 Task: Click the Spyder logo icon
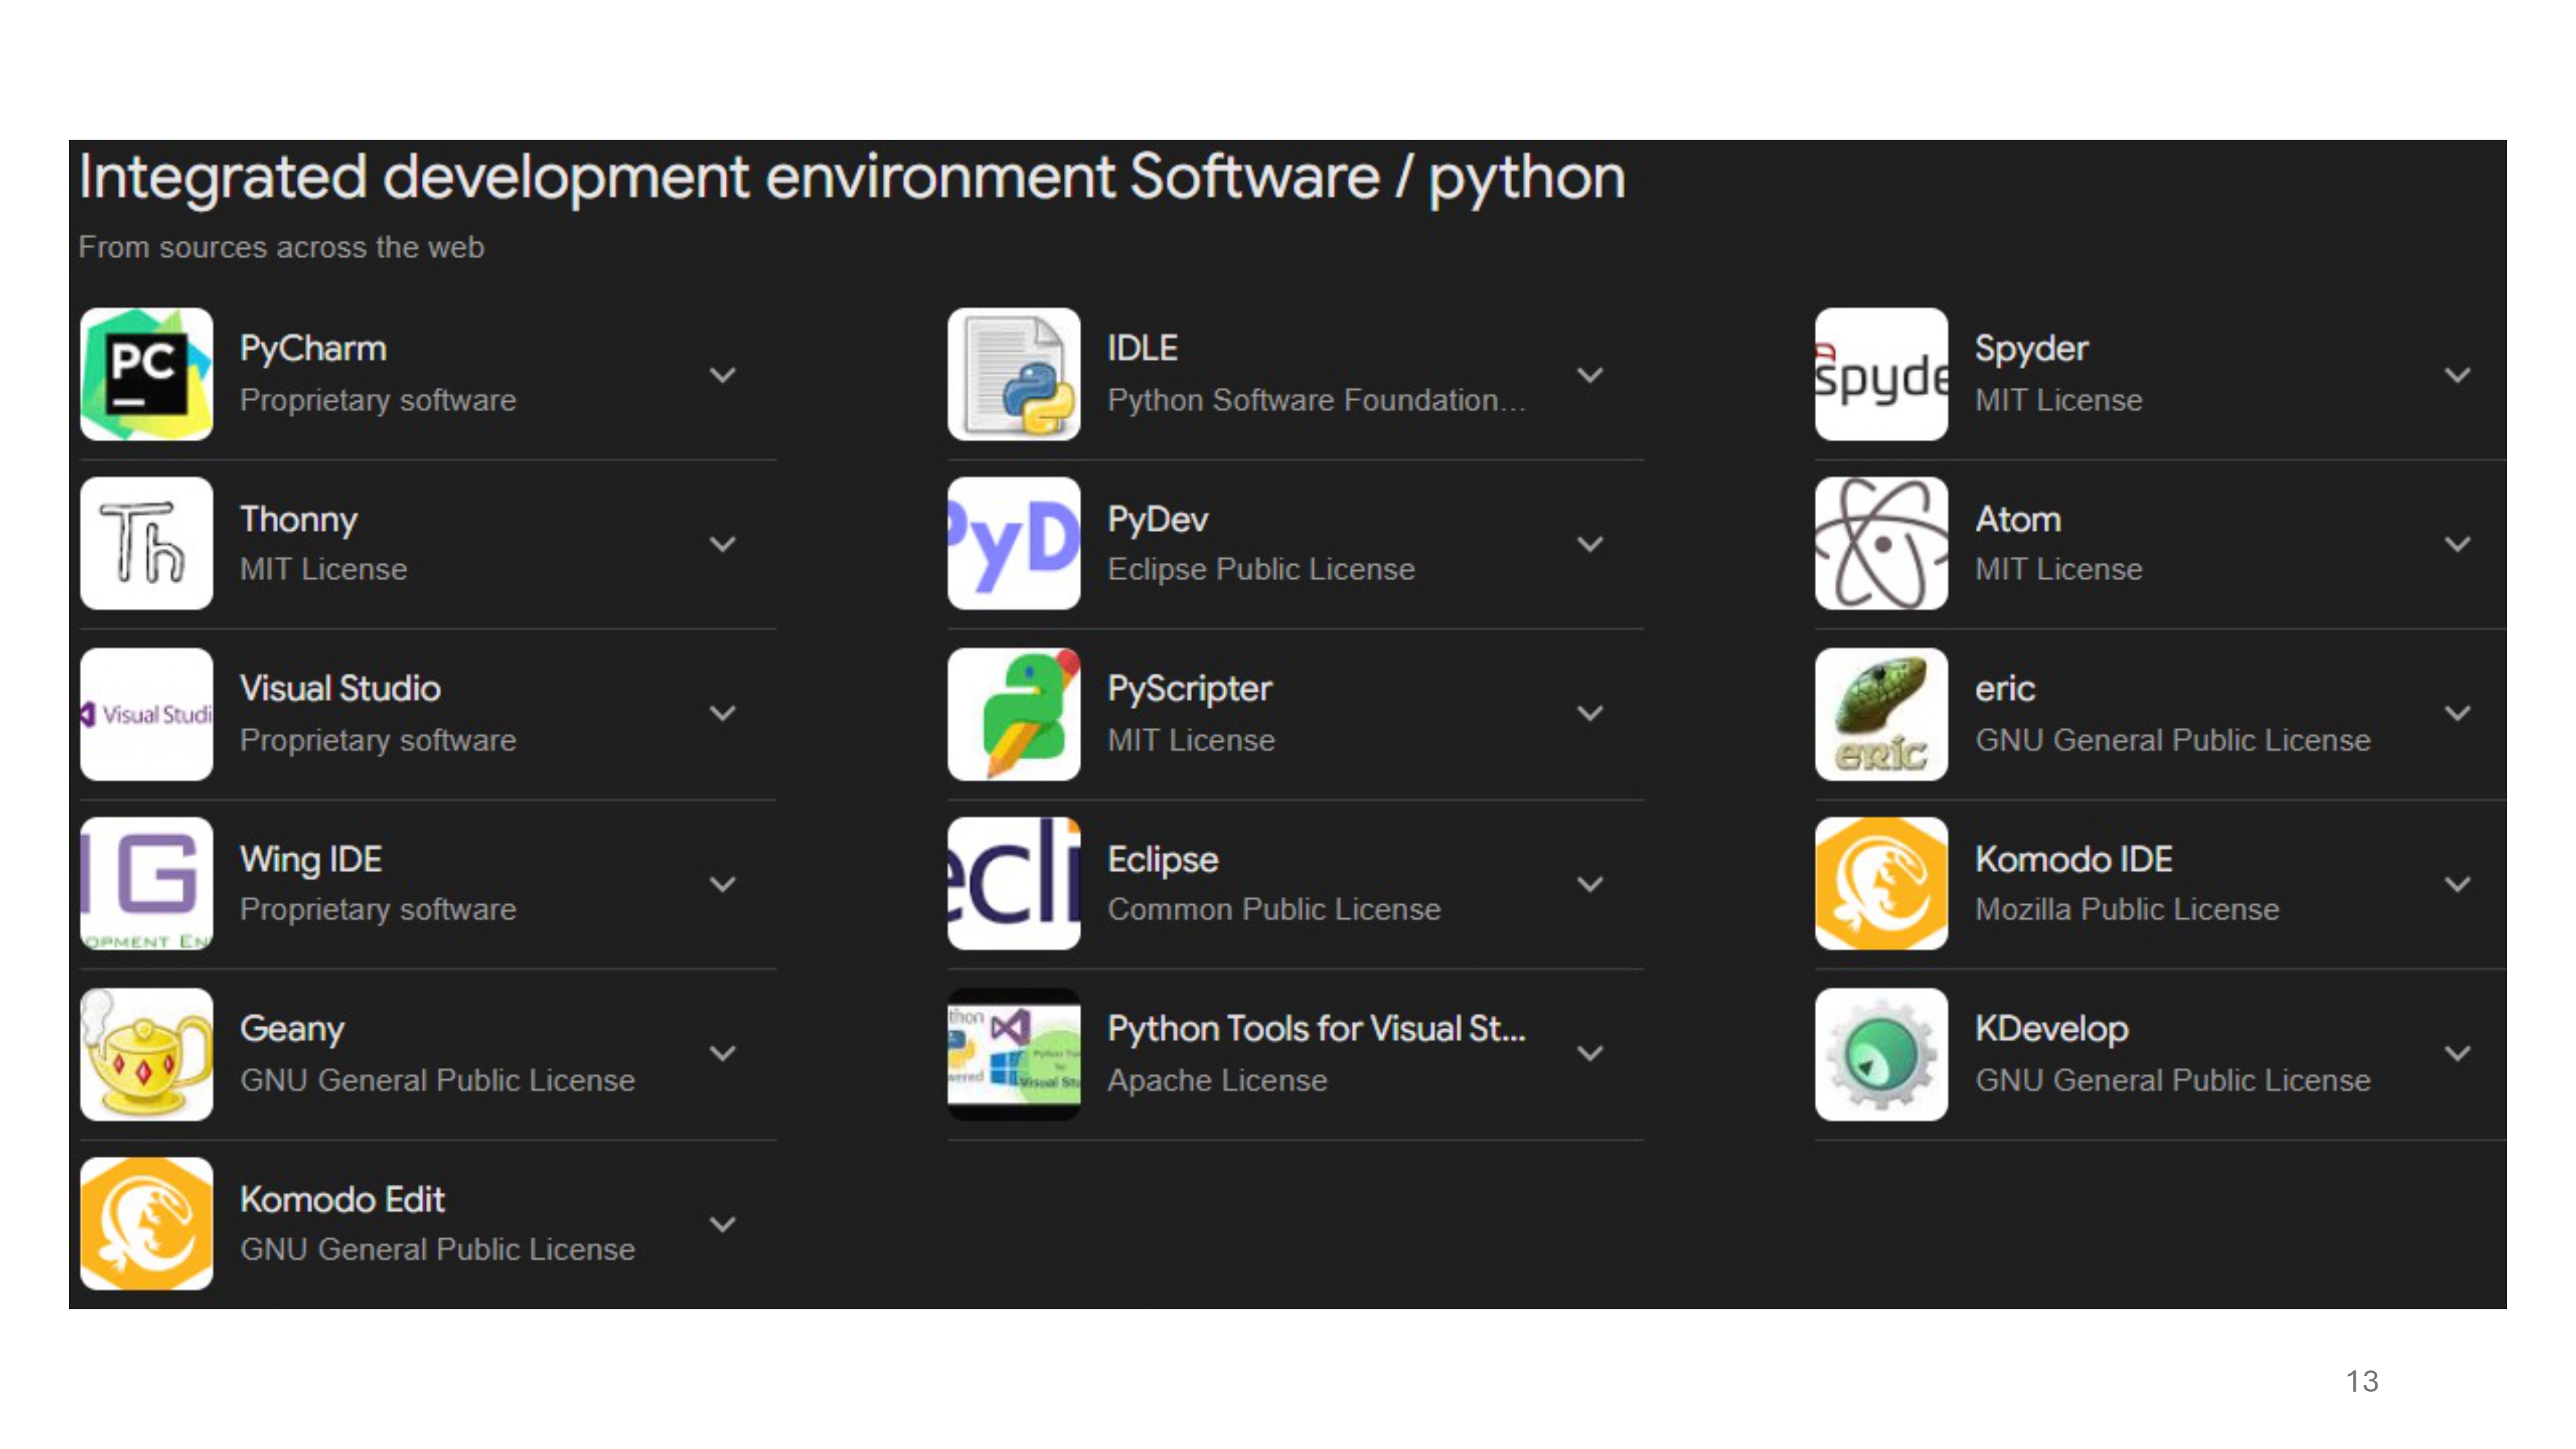1881,374
